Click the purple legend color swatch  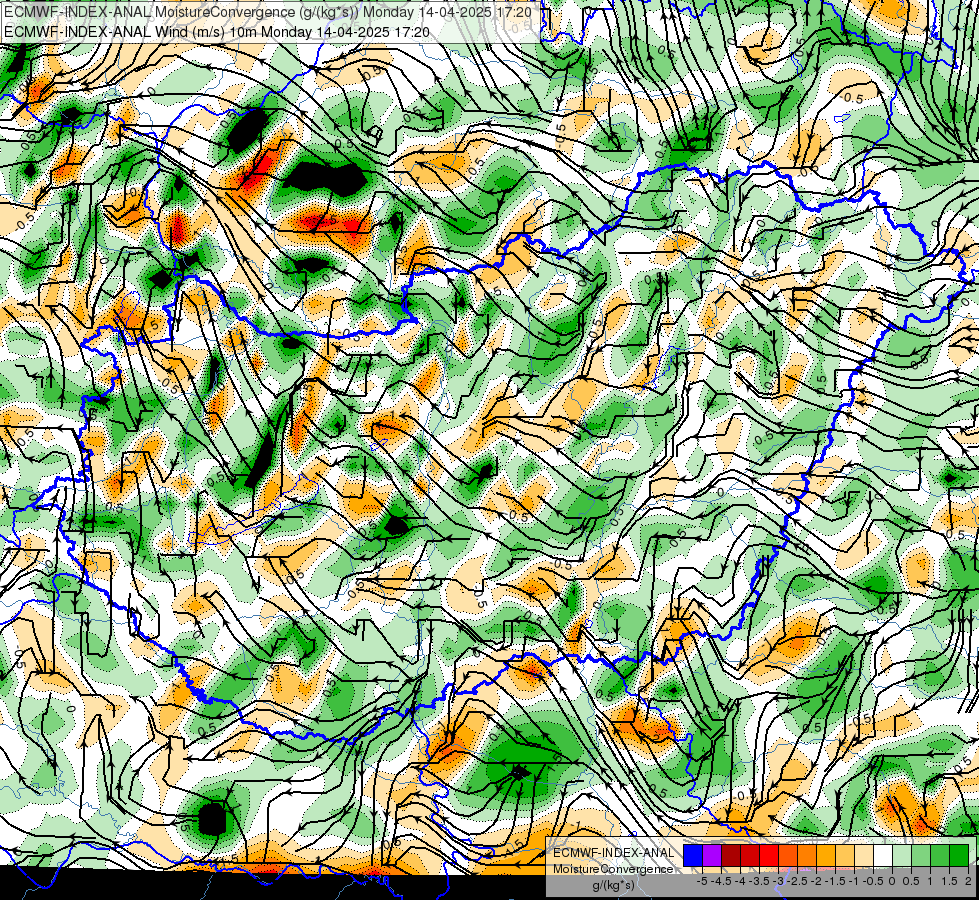pyautogui.click(x=712, y=855)
